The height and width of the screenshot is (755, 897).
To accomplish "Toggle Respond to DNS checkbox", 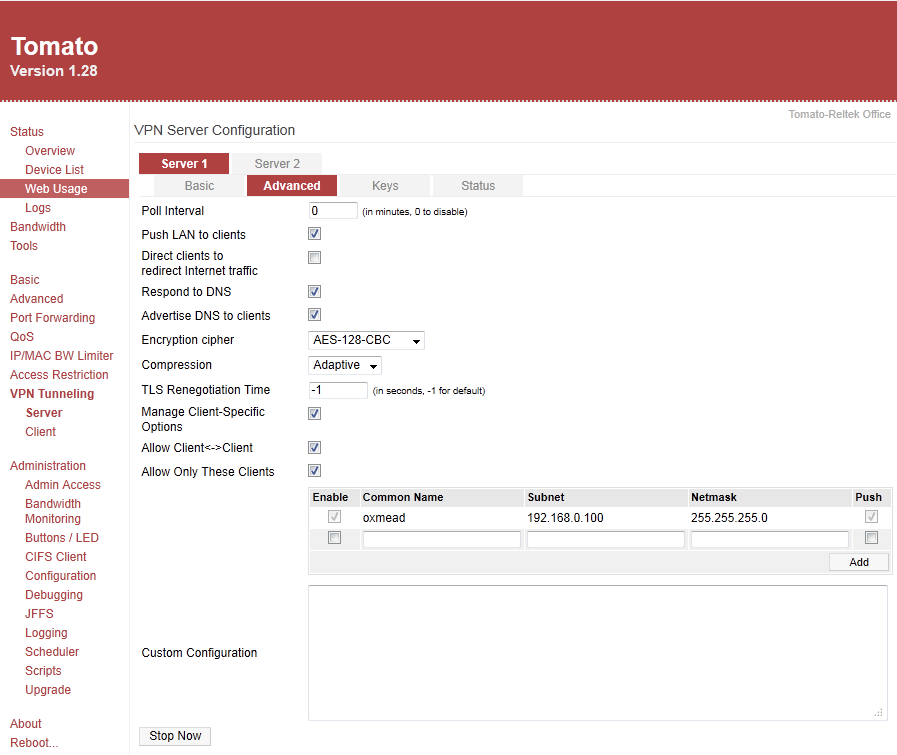I will [x=314, y=292].
